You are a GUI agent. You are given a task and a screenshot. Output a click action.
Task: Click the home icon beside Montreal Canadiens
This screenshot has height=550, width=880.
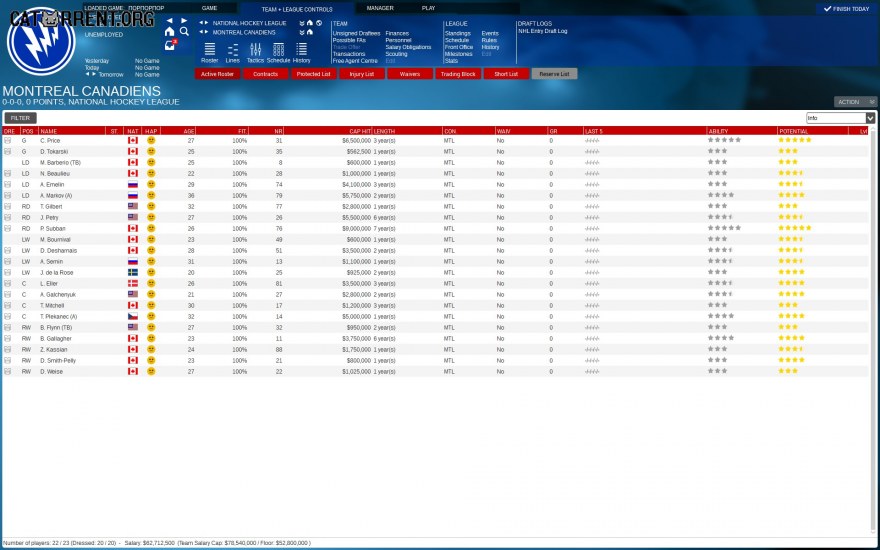click(310, 33)
